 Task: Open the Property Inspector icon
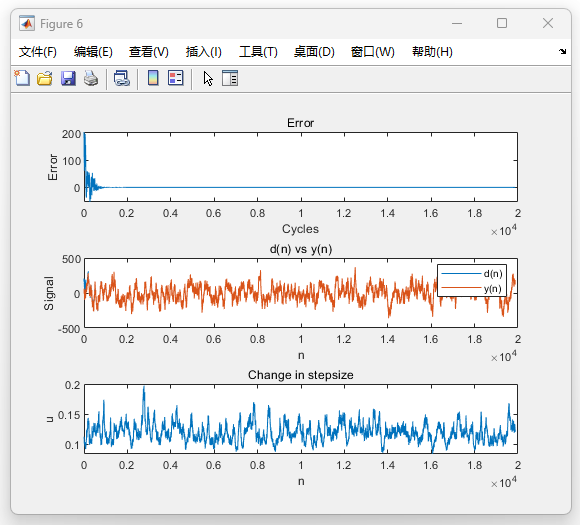pyautogui.click(x=230, y=78)
